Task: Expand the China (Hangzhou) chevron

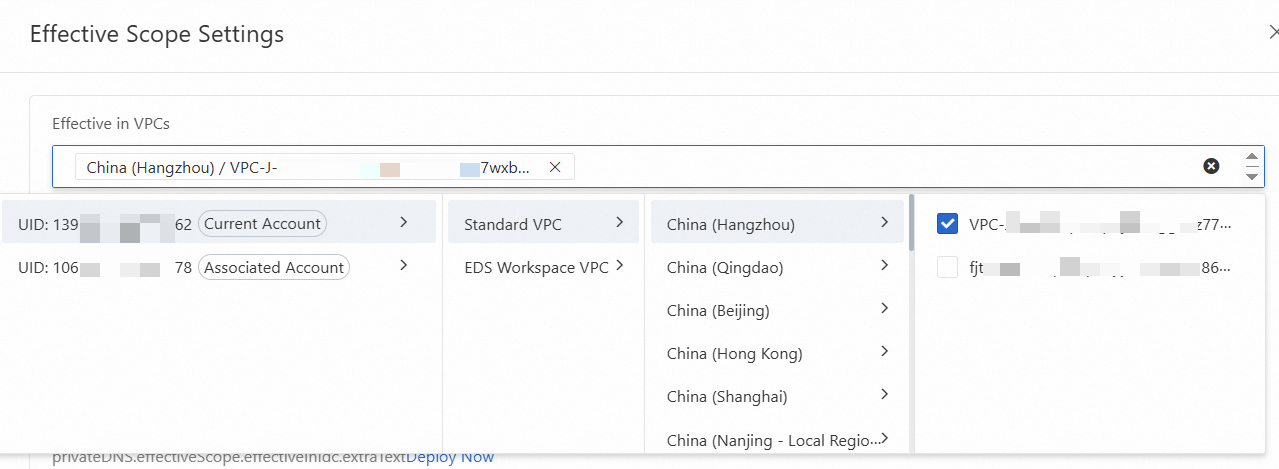Action: pyautogui.click(x=884, y=223)
